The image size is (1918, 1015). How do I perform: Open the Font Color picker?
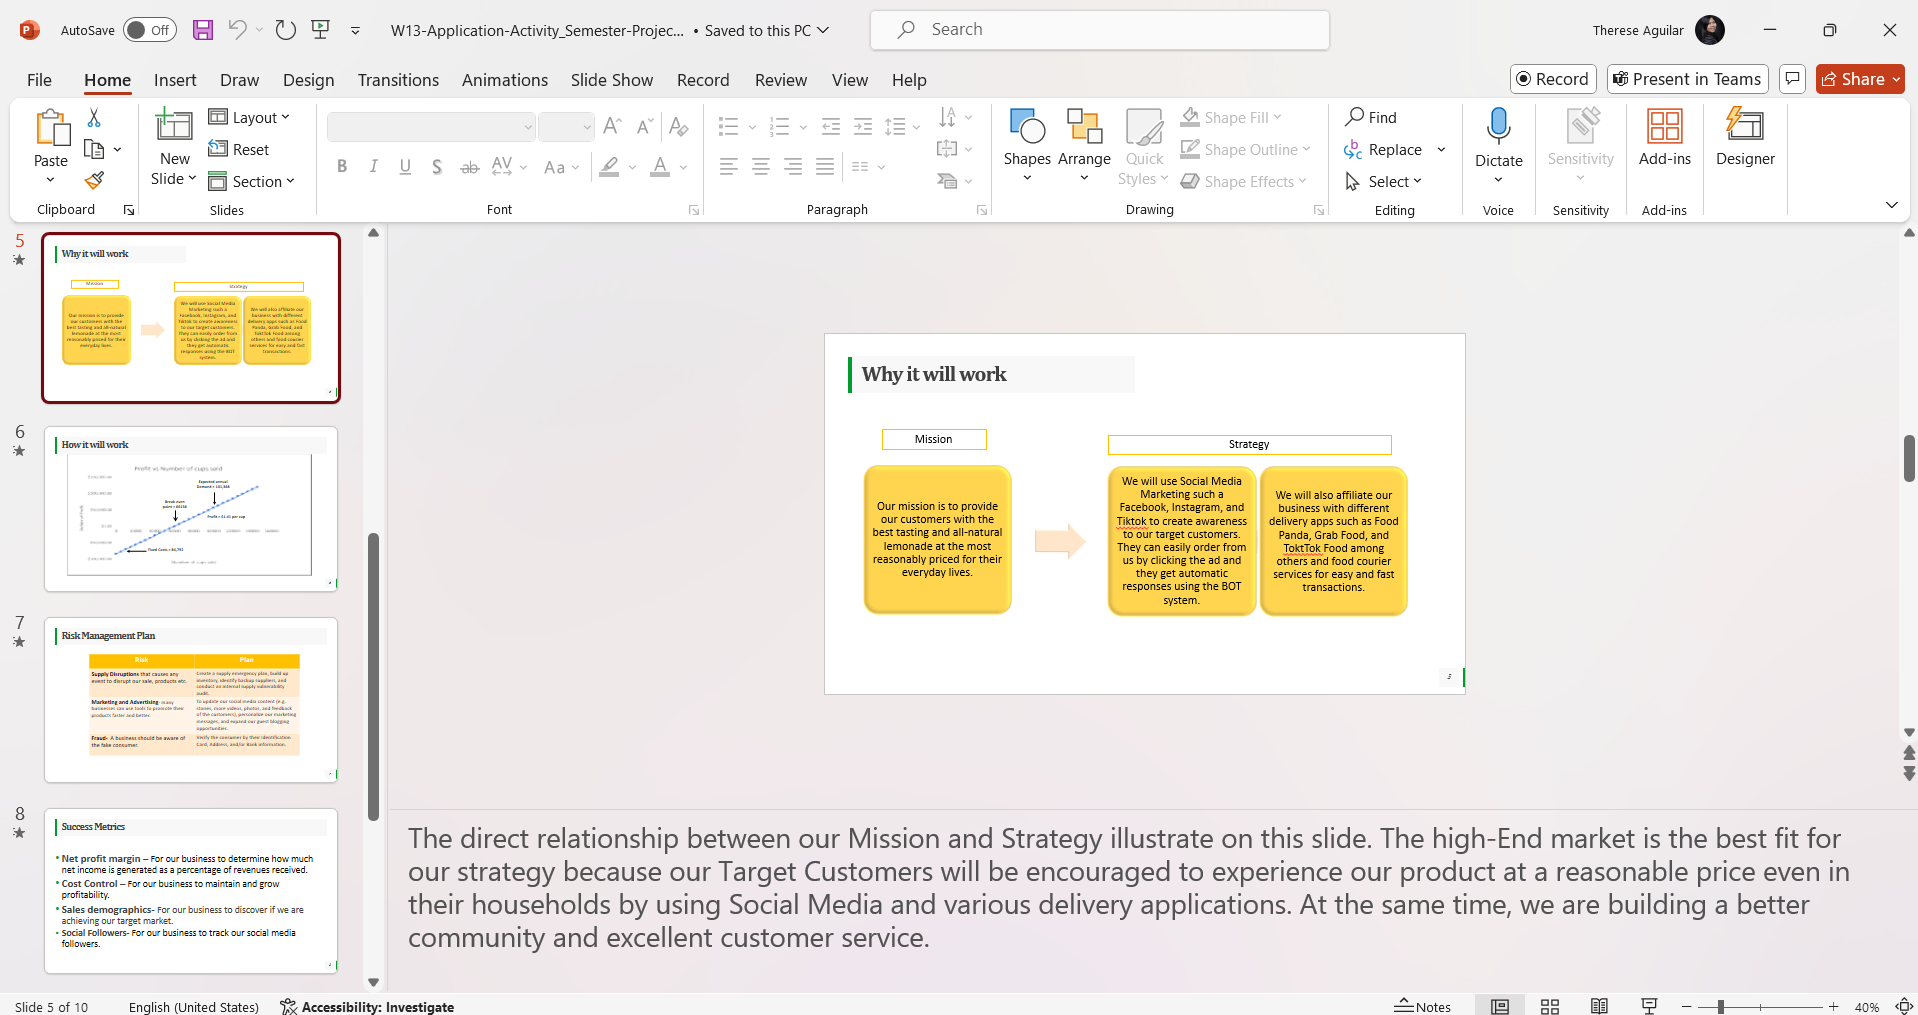(660, 167)
